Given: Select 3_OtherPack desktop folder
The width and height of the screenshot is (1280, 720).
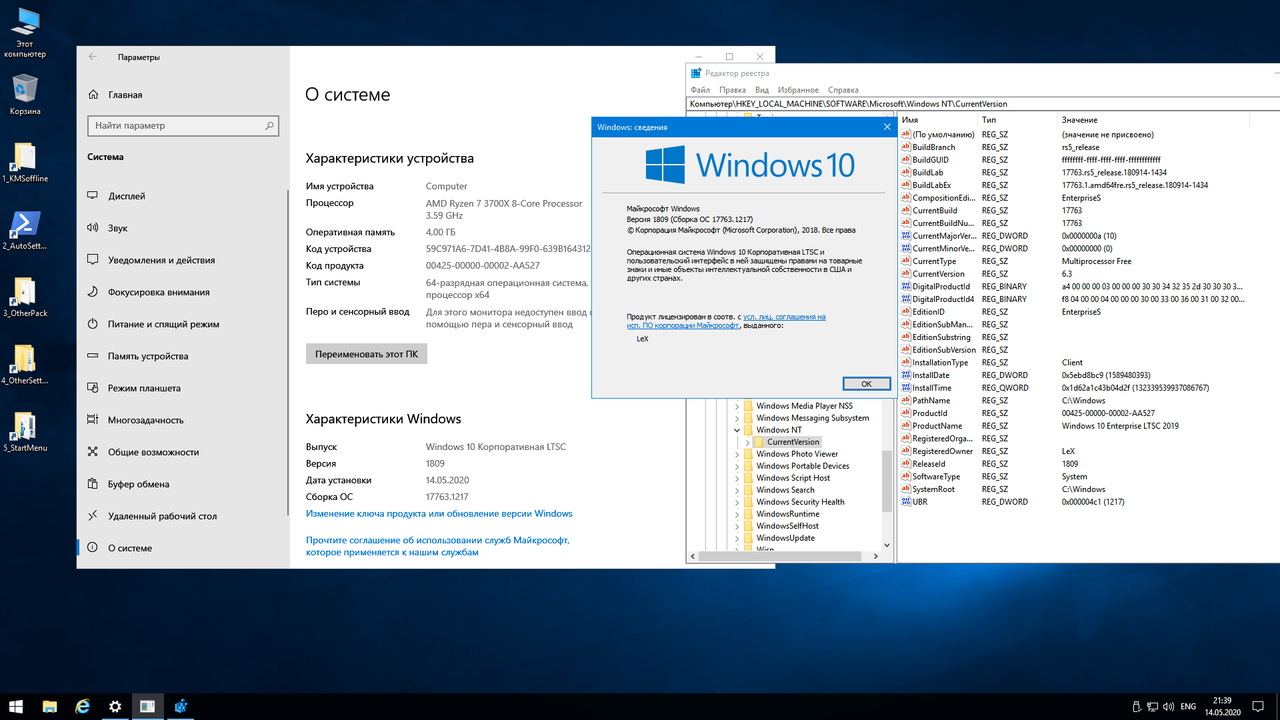Looking at the screenshot, I should click(x=25, y=296).
